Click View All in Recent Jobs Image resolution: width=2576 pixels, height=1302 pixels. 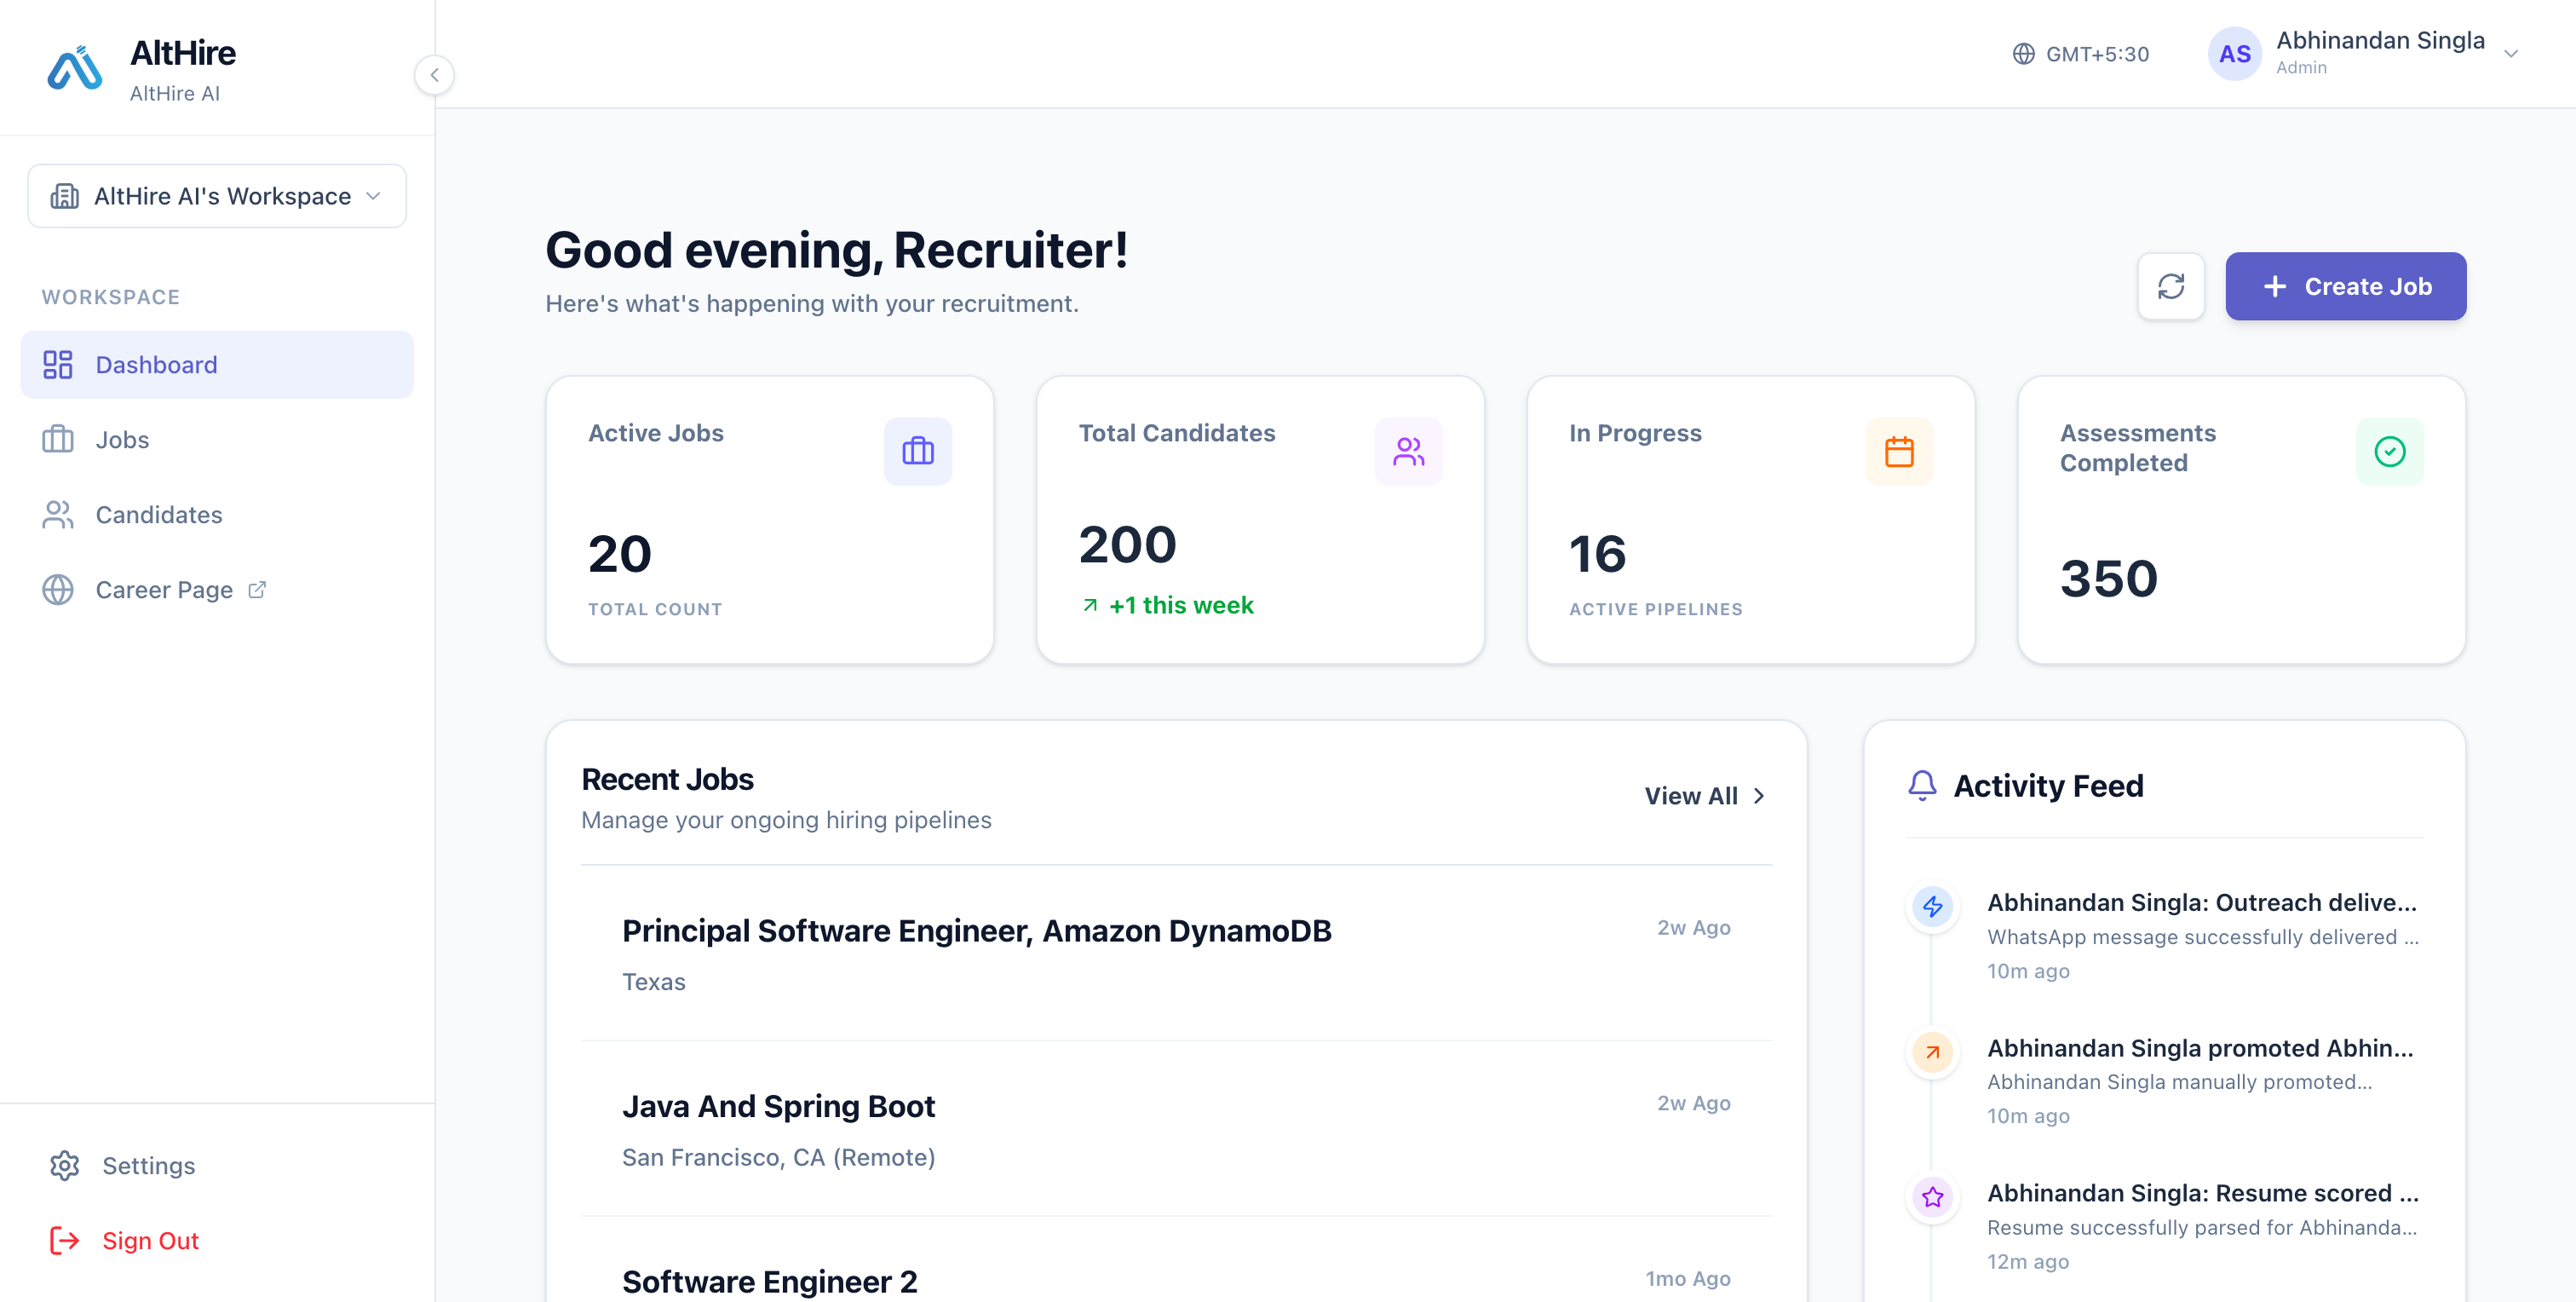[x=1705, y=796]
